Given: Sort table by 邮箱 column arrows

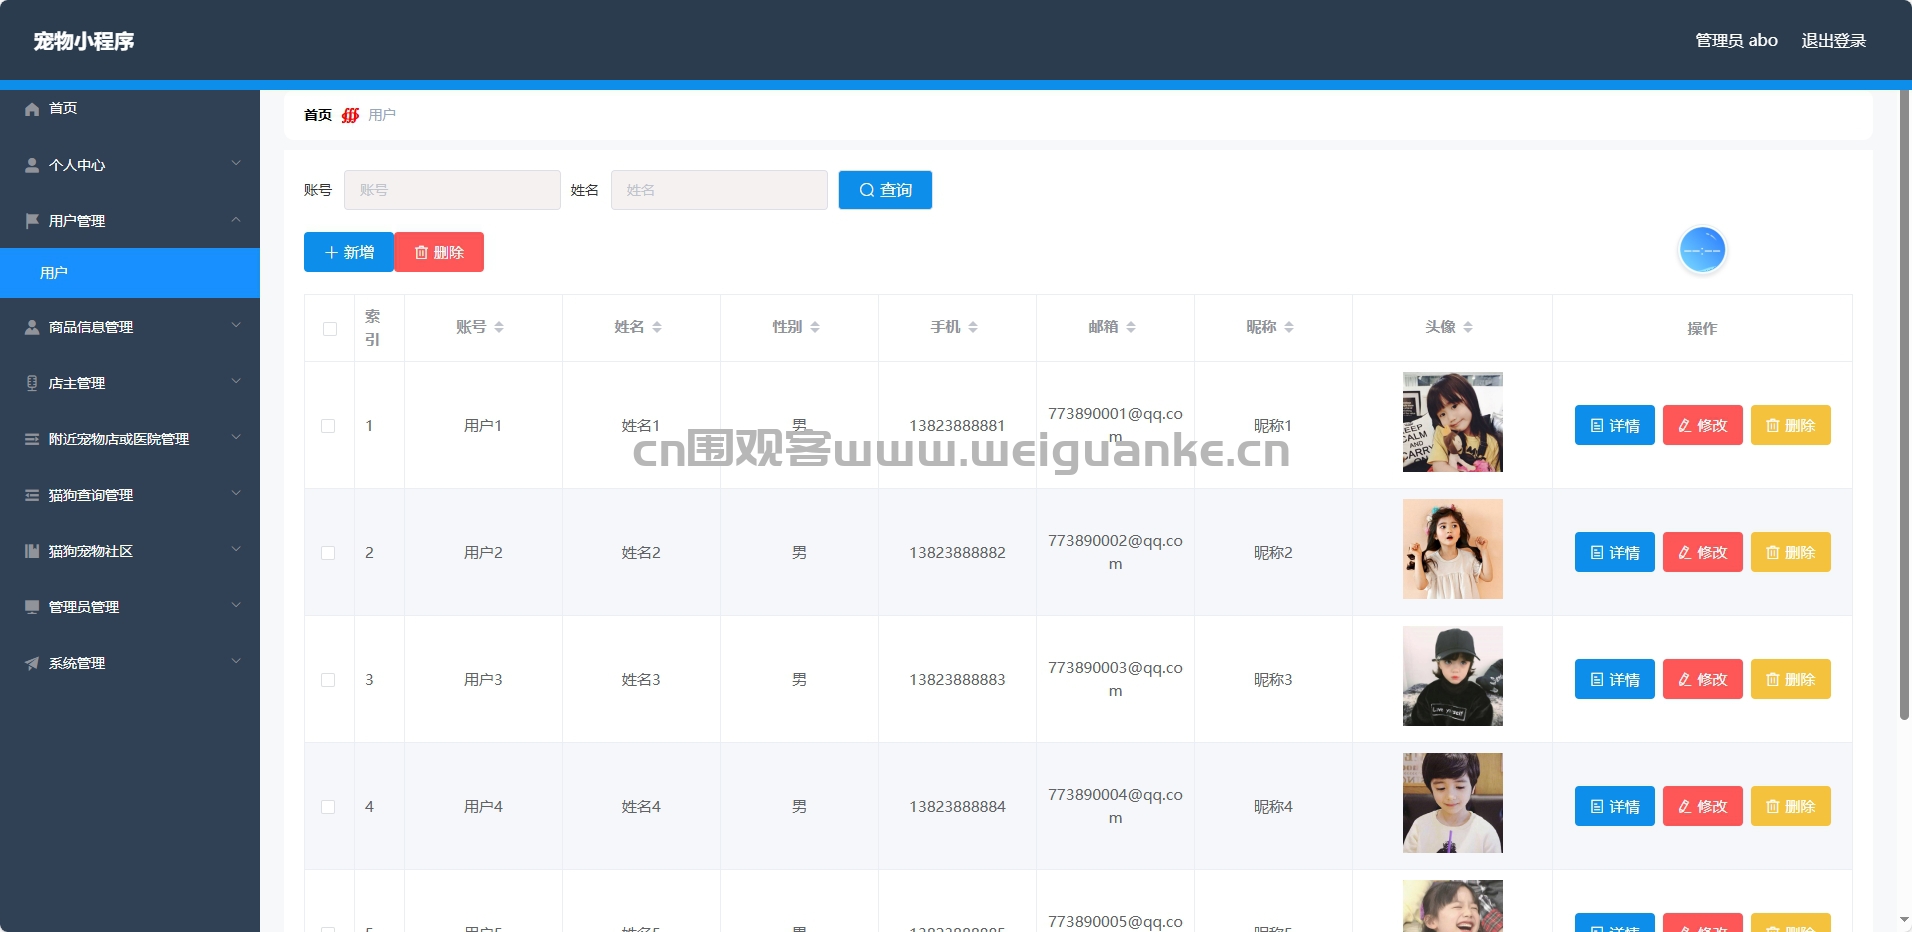Looking at the screenshot, I should pyautogui.click(x=1131, y=327).
